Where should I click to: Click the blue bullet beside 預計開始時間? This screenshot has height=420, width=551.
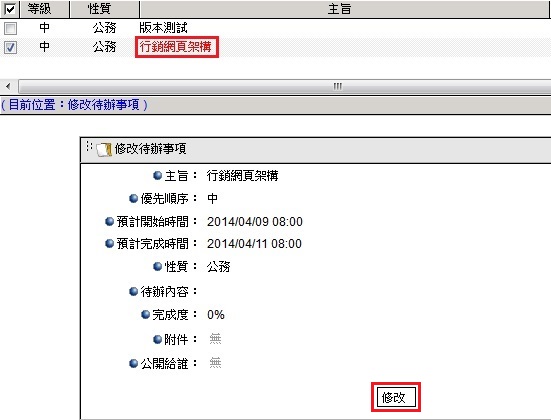(109, 221)
